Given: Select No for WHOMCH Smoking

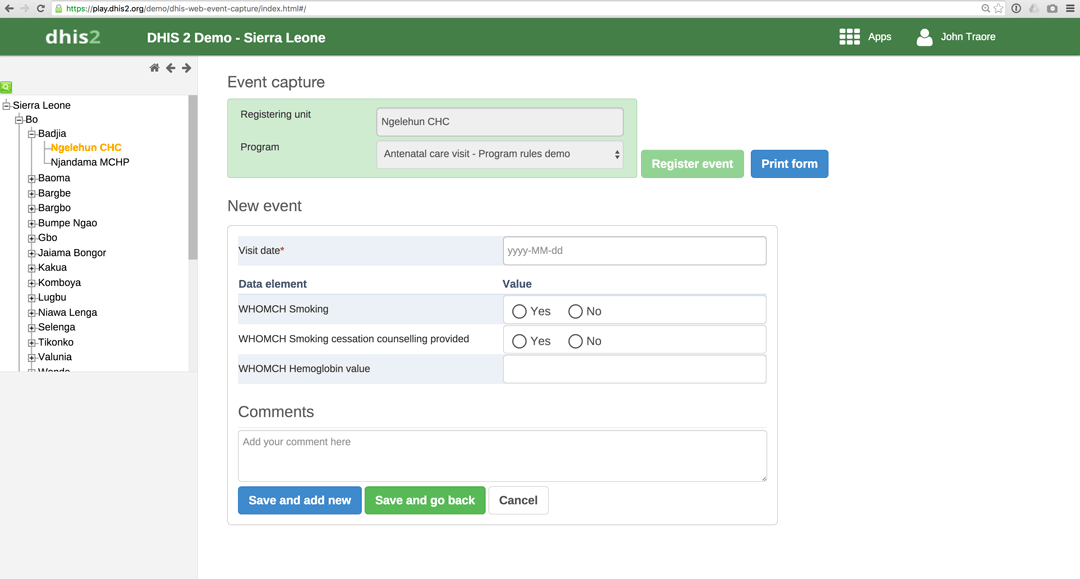Looking at the screenshot, I should (575, 311).
